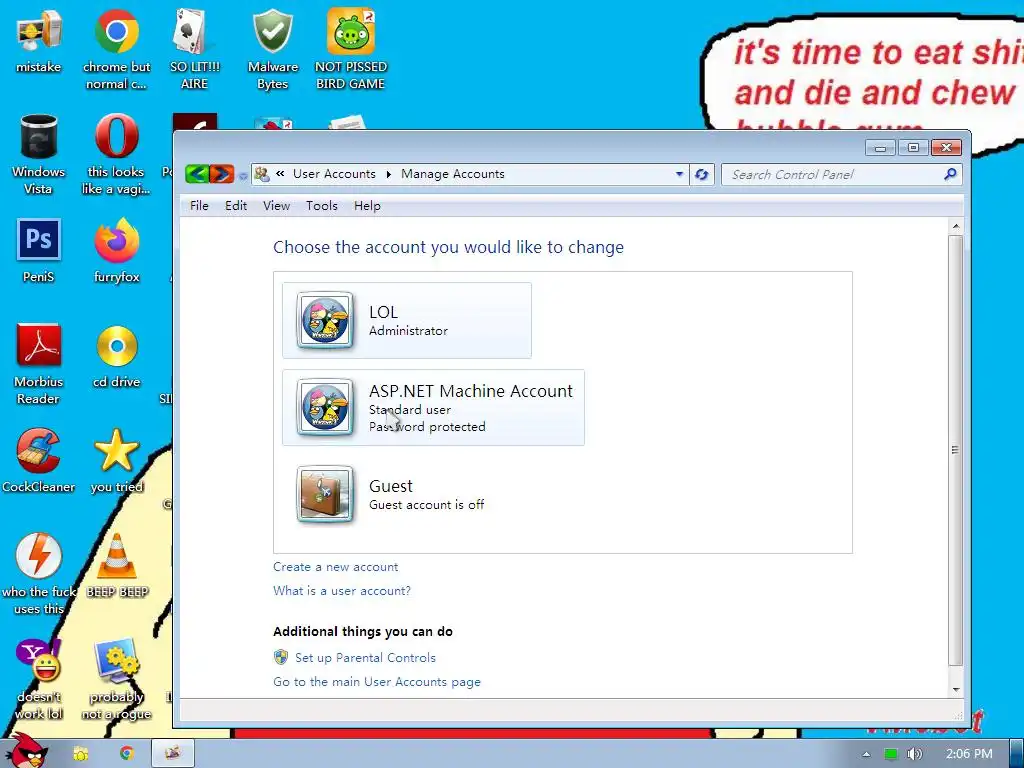Select the LOL Administrator account name
This screenshot has width=1024, height=768.
[383, 312]
